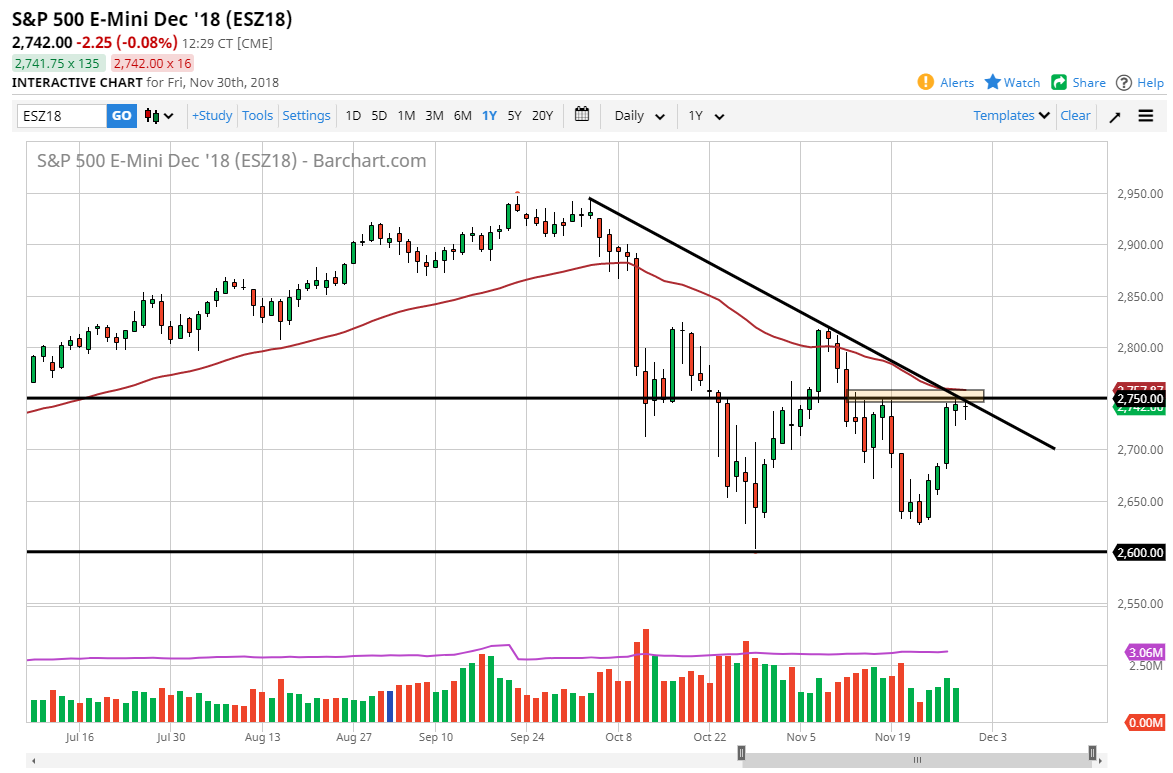Open the calendar date picker icon
This screenshot has height=773, width=1173.
point(582,115)
